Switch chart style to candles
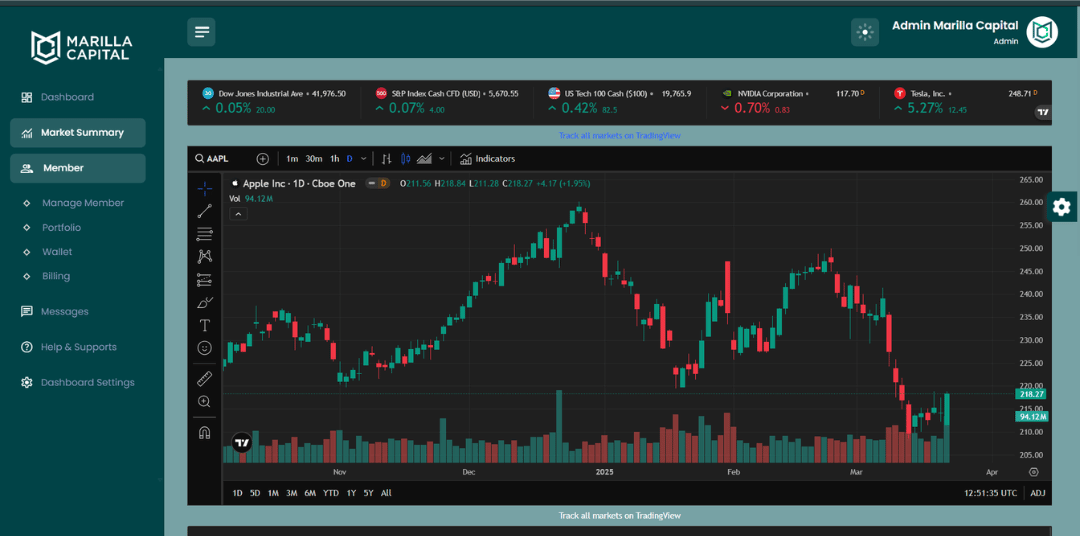 [x=405, y=158]
